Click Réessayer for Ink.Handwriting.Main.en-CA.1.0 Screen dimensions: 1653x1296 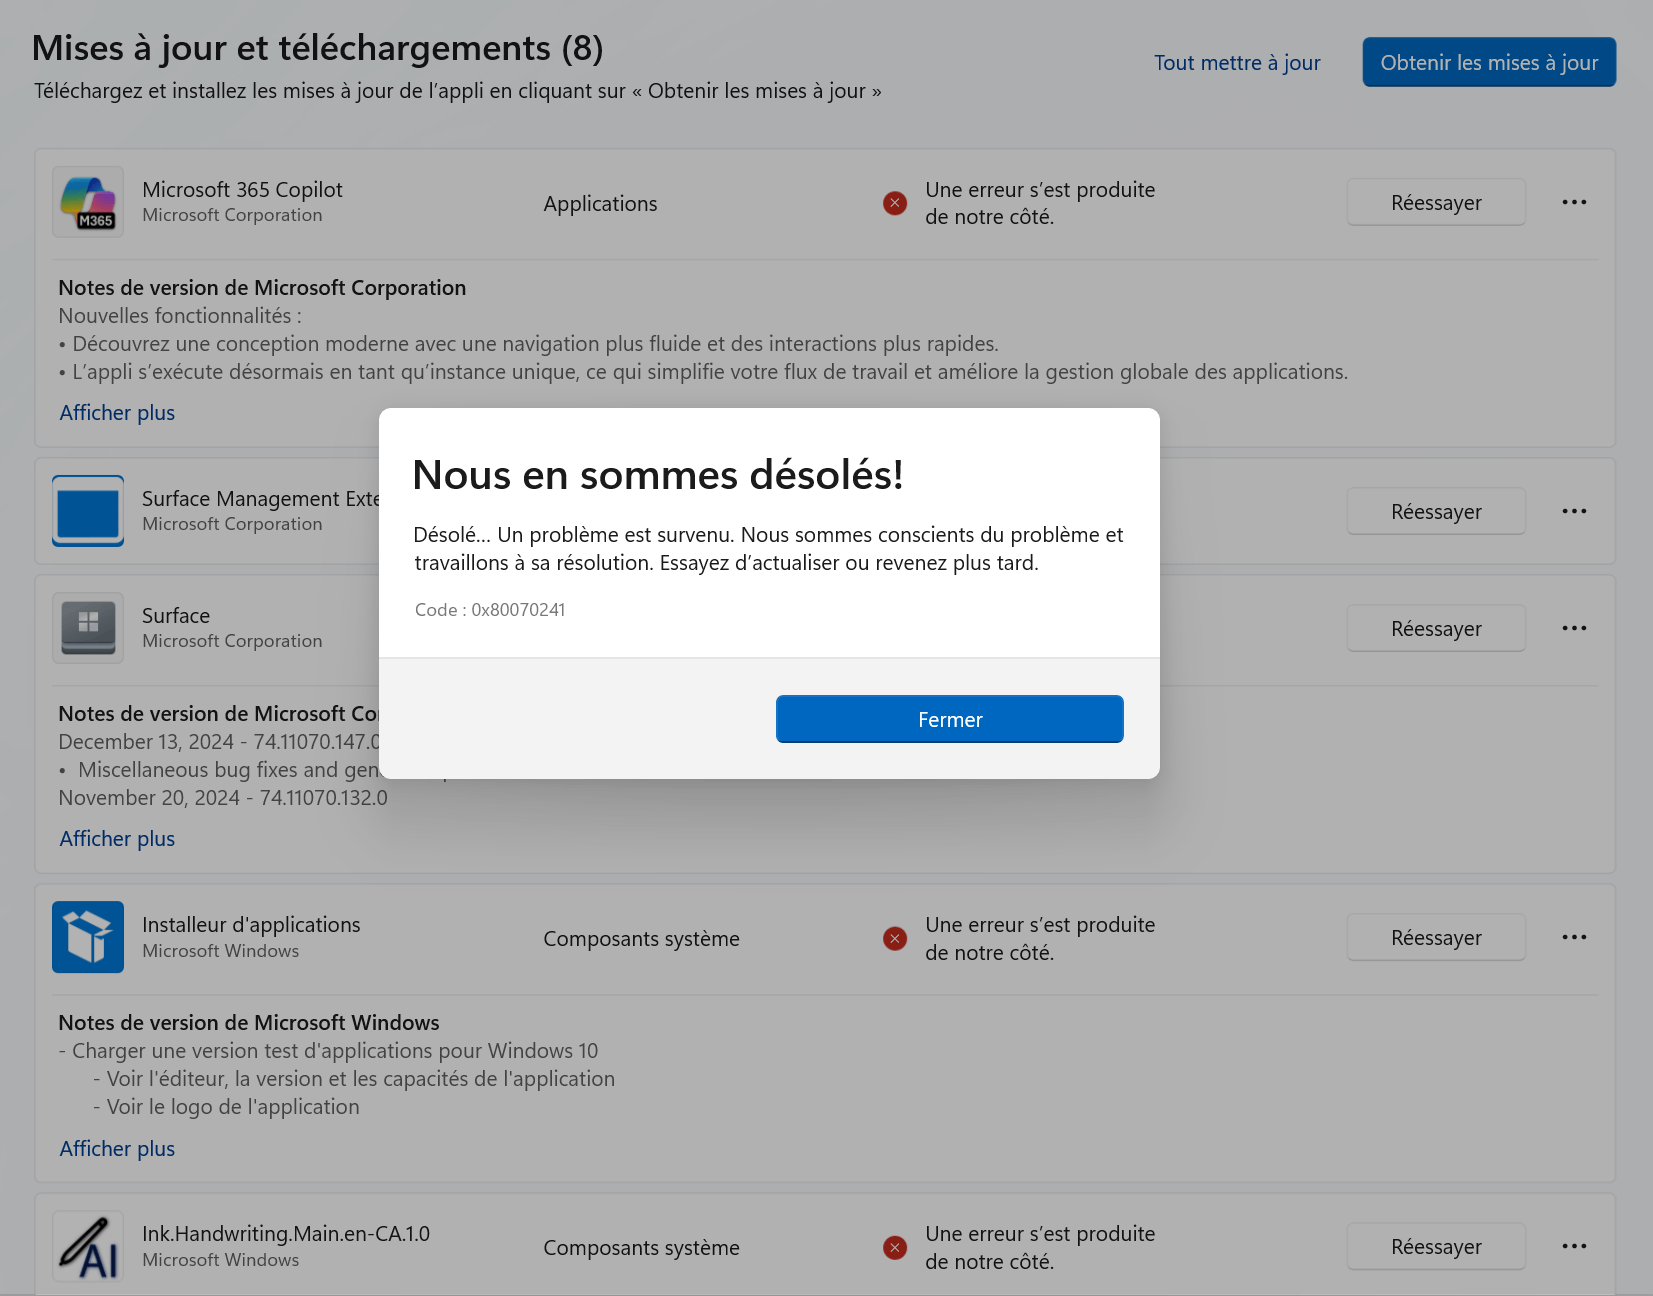pyautogui.click(x=1436, y=1246)
